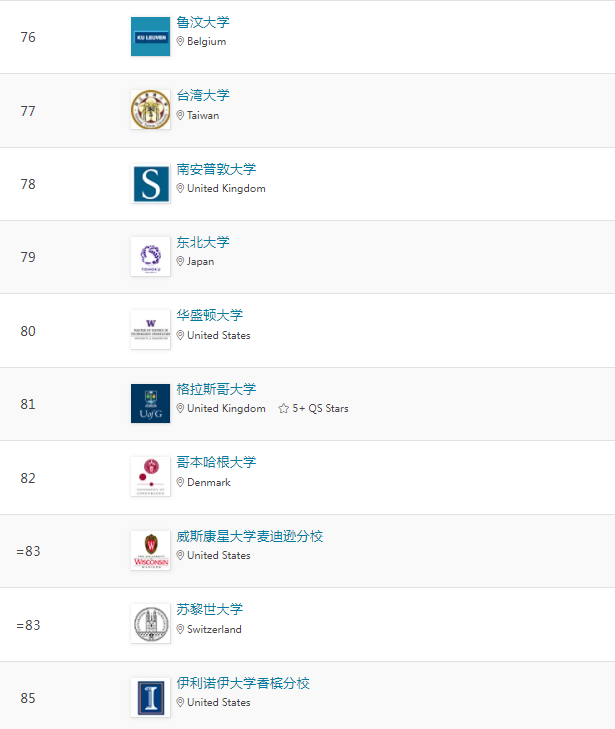The height and width of the screenshot is (729, 615).
Task: Click the University of Copenhagen logo
Action: point(150,477)
